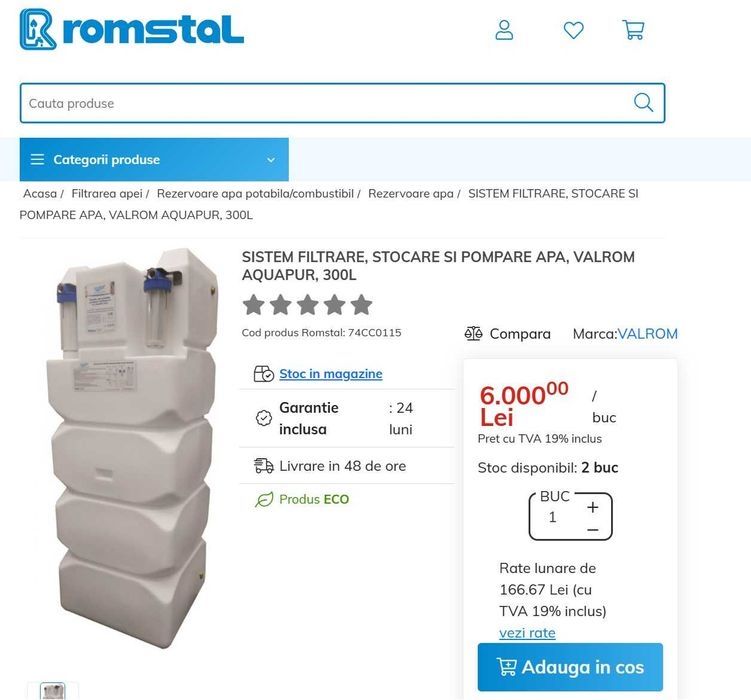Click the Compara scales icon

[x=473, y=333]
